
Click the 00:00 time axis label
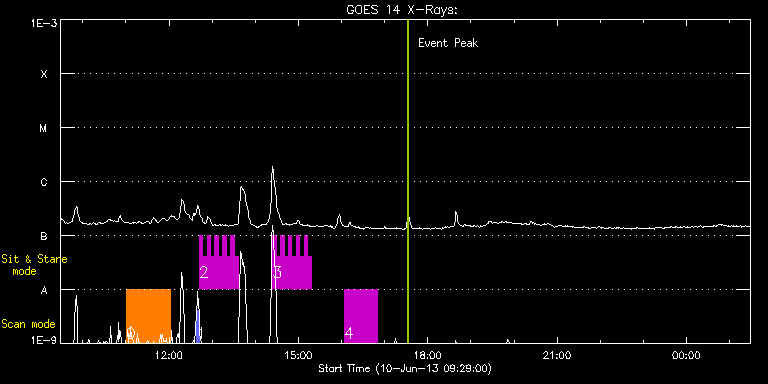[x=687, y=356]
